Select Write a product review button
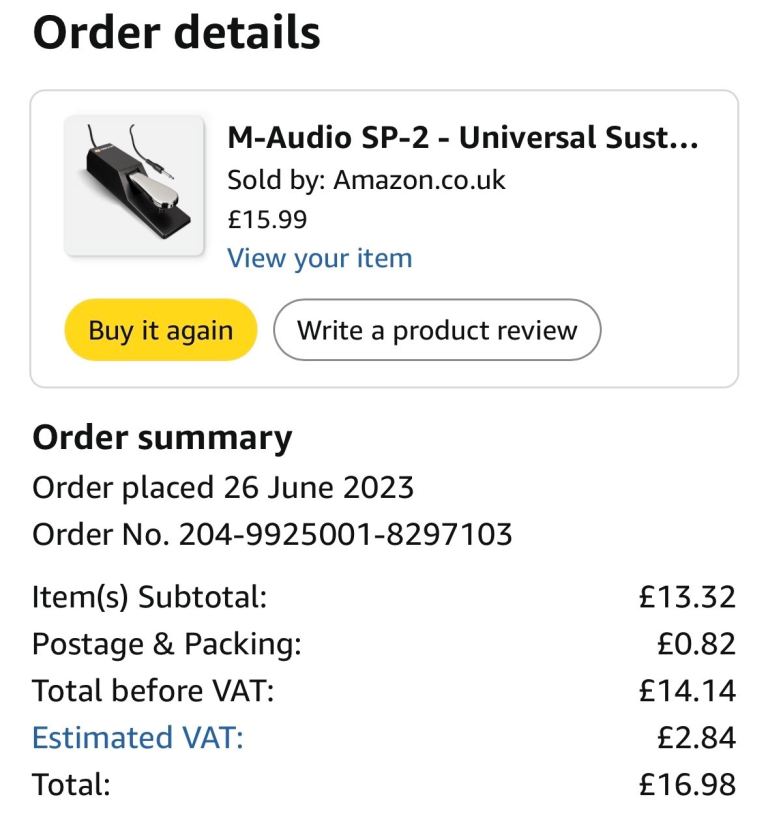Screen dimensions: 768x814 437,330
